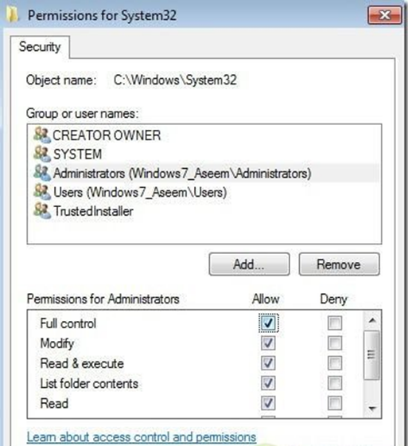Click the folder icon in title bar
Viewport: 409px width, 446px height.
(x=12, y=14)
